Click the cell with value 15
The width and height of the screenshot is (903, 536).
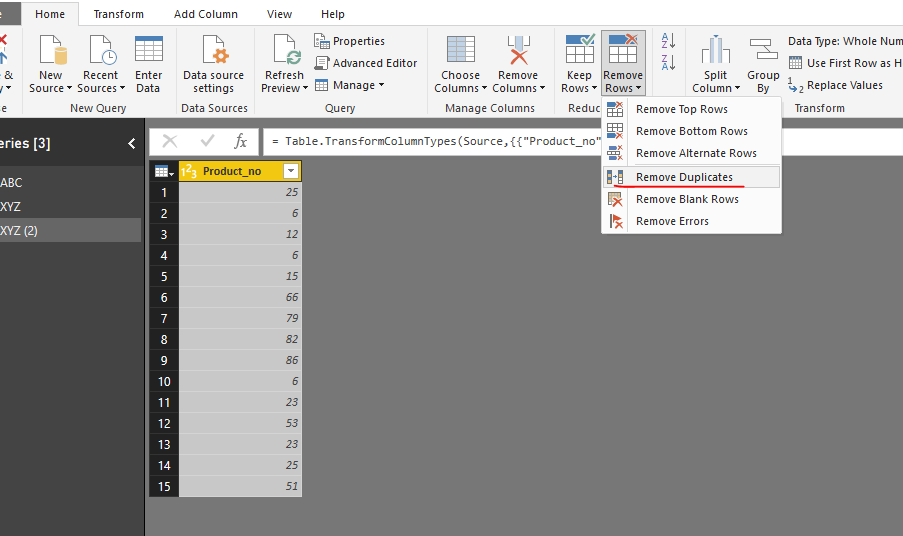pos(240,276)
